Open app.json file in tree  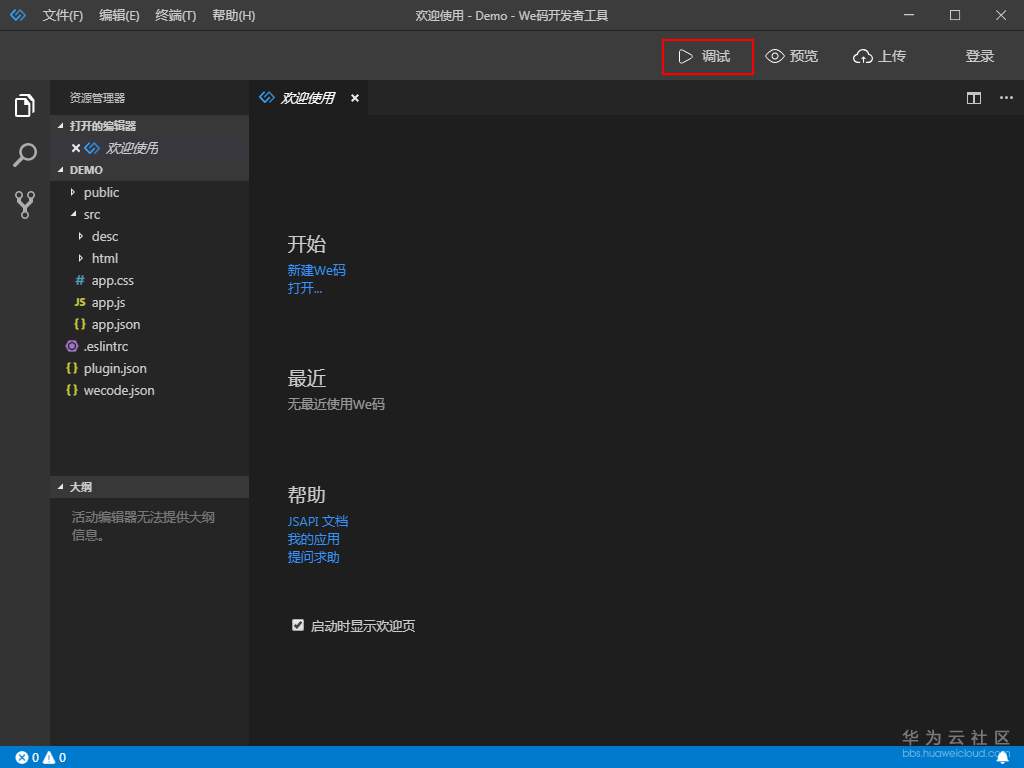click(x=150, y=325)
